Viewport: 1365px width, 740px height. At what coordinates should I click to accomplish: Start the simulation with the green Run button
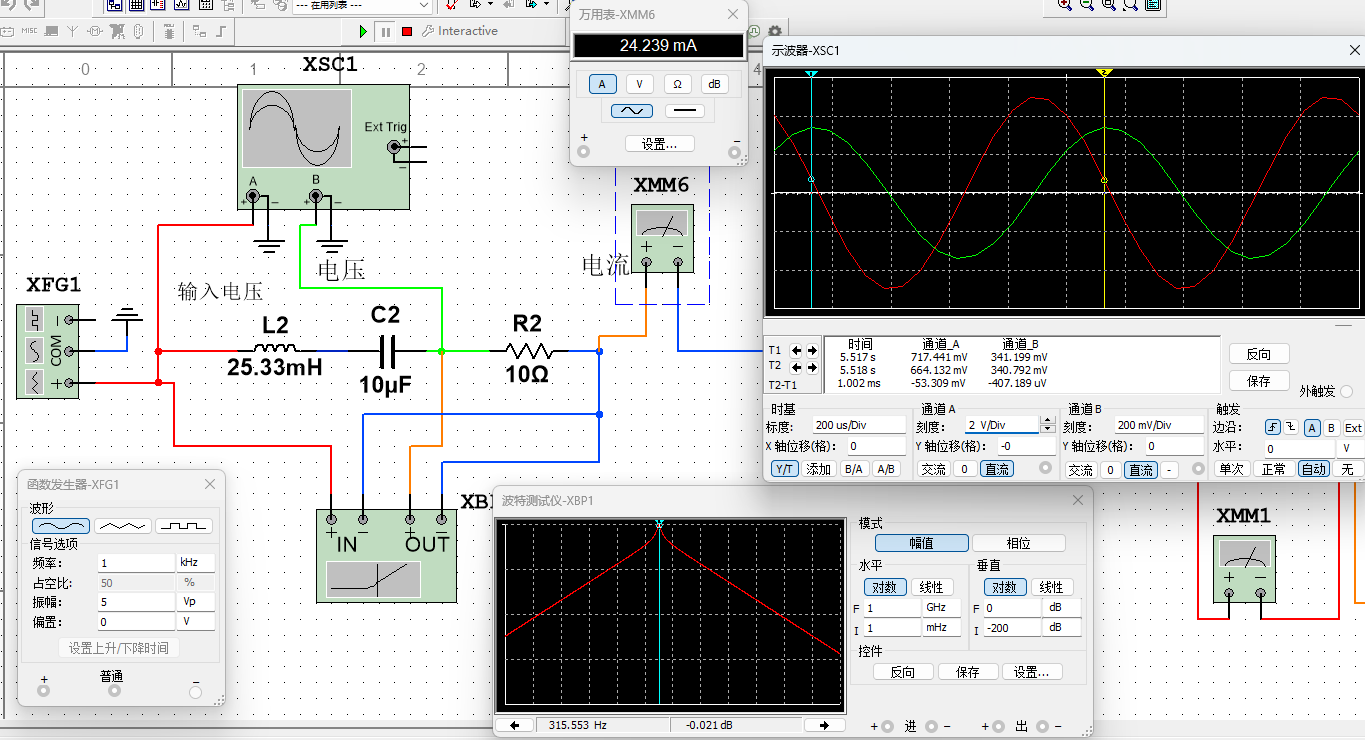click(363, 31)
